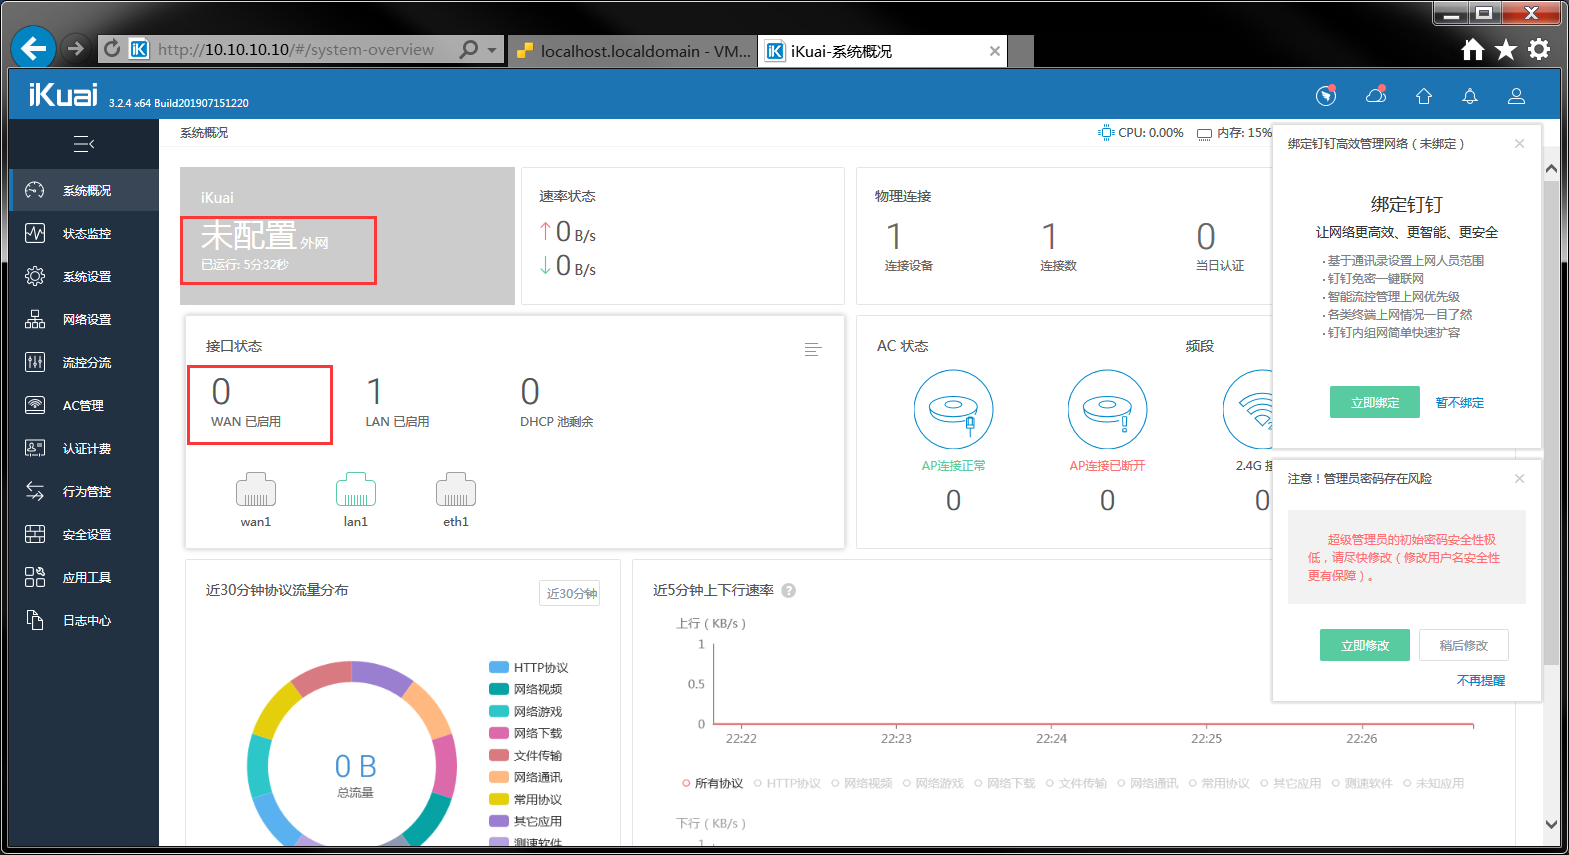
Task: Click the 不再提醒 link
Action: click(x=1480, y=680)
